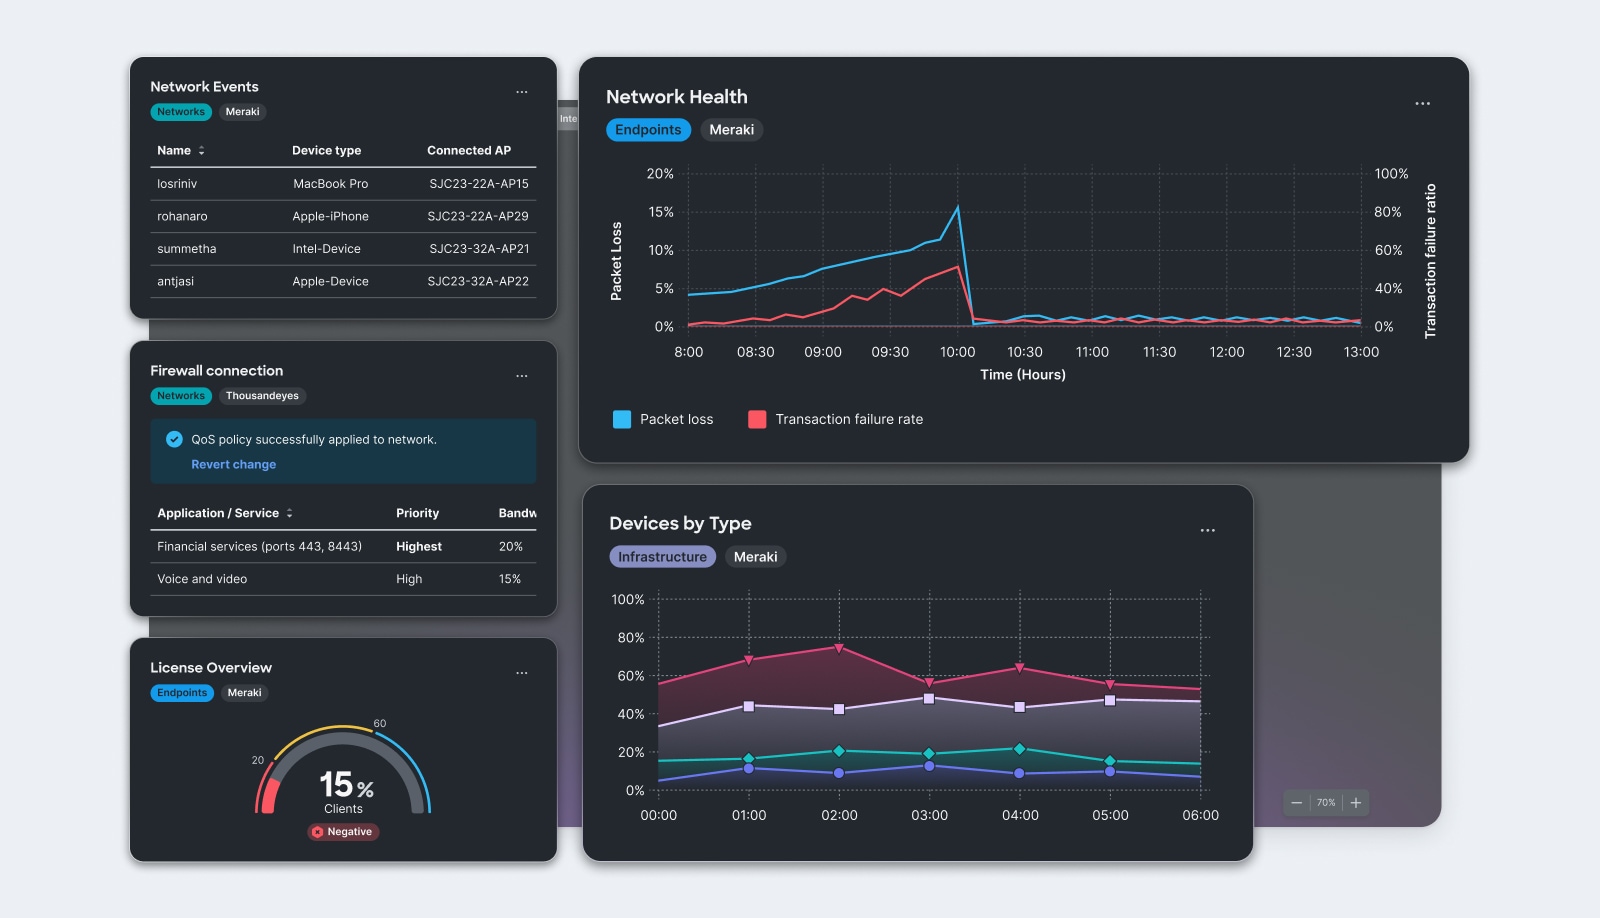The width and height of the screenshot is (1600, 918).
Task: Click the SJC23-22A-AP29 access point cell
Action: [478, 216]
